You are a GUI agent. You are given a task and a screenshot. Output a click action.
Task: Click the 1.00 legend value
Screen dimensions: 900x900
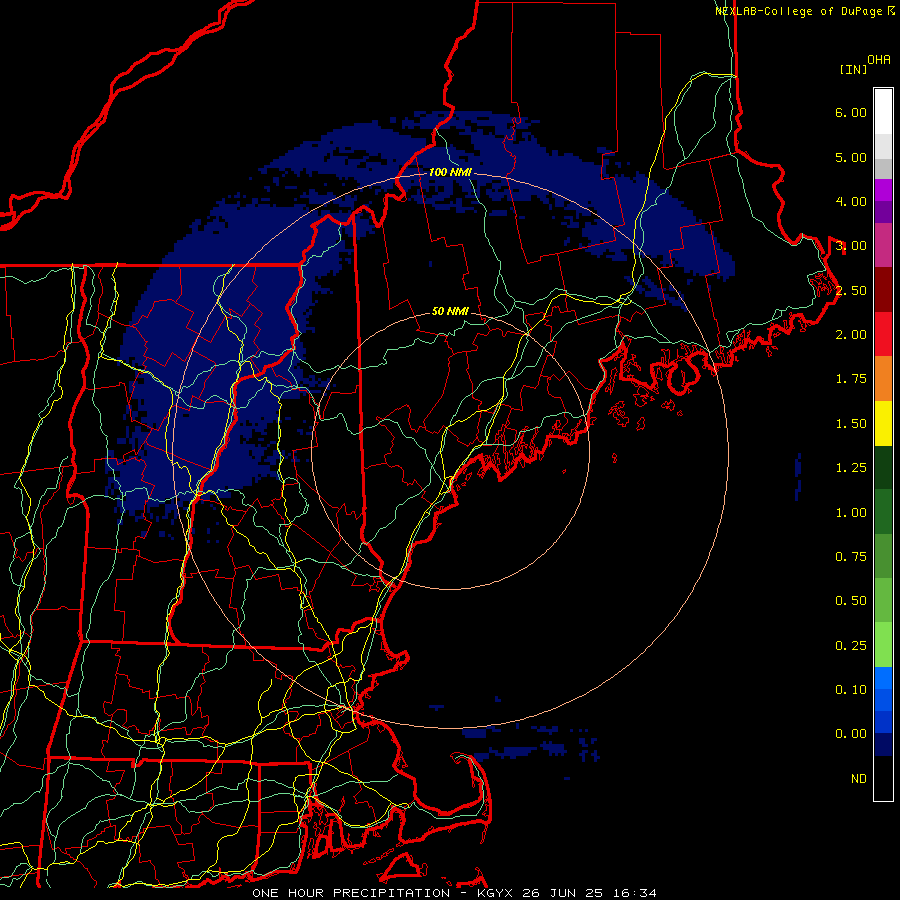pyautogui.click(x=851, y=513)
